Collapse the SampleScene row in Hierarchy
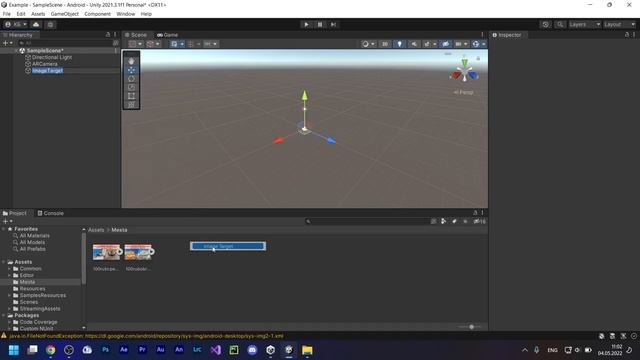The width and height of the screenshot is (640, 360). 16,51
